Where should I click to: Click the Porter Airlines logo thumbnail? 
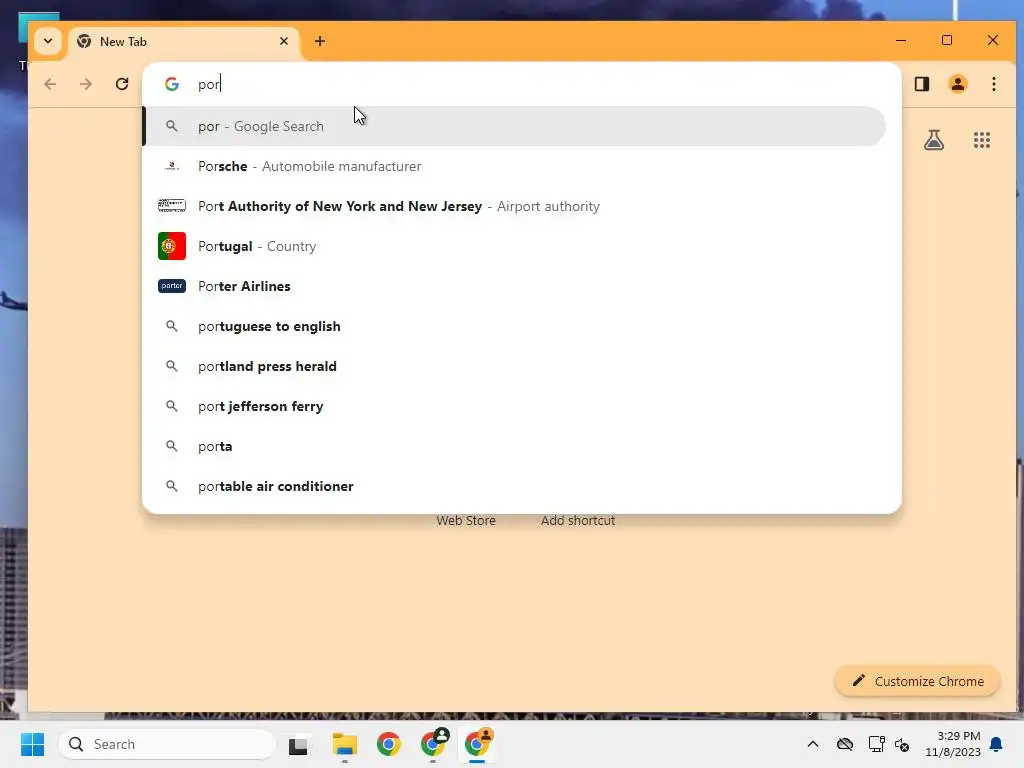click(x=172, y=286)
